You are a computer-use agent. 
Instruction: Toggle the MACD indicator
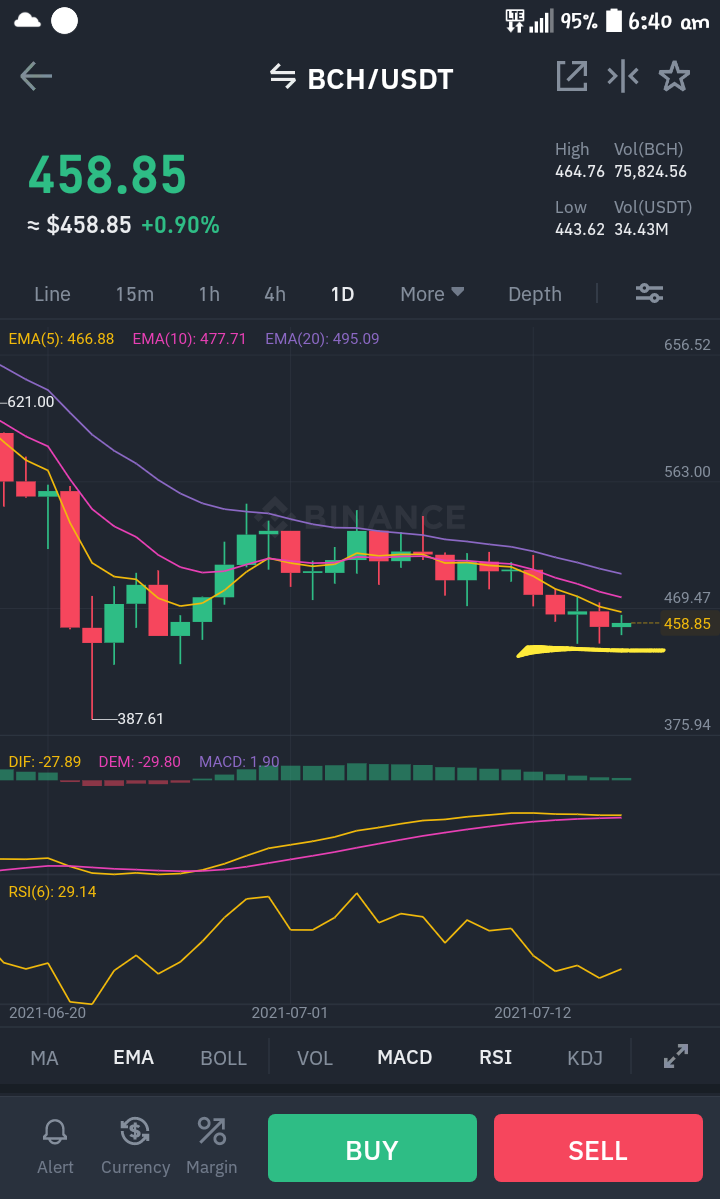(405, 1058)
